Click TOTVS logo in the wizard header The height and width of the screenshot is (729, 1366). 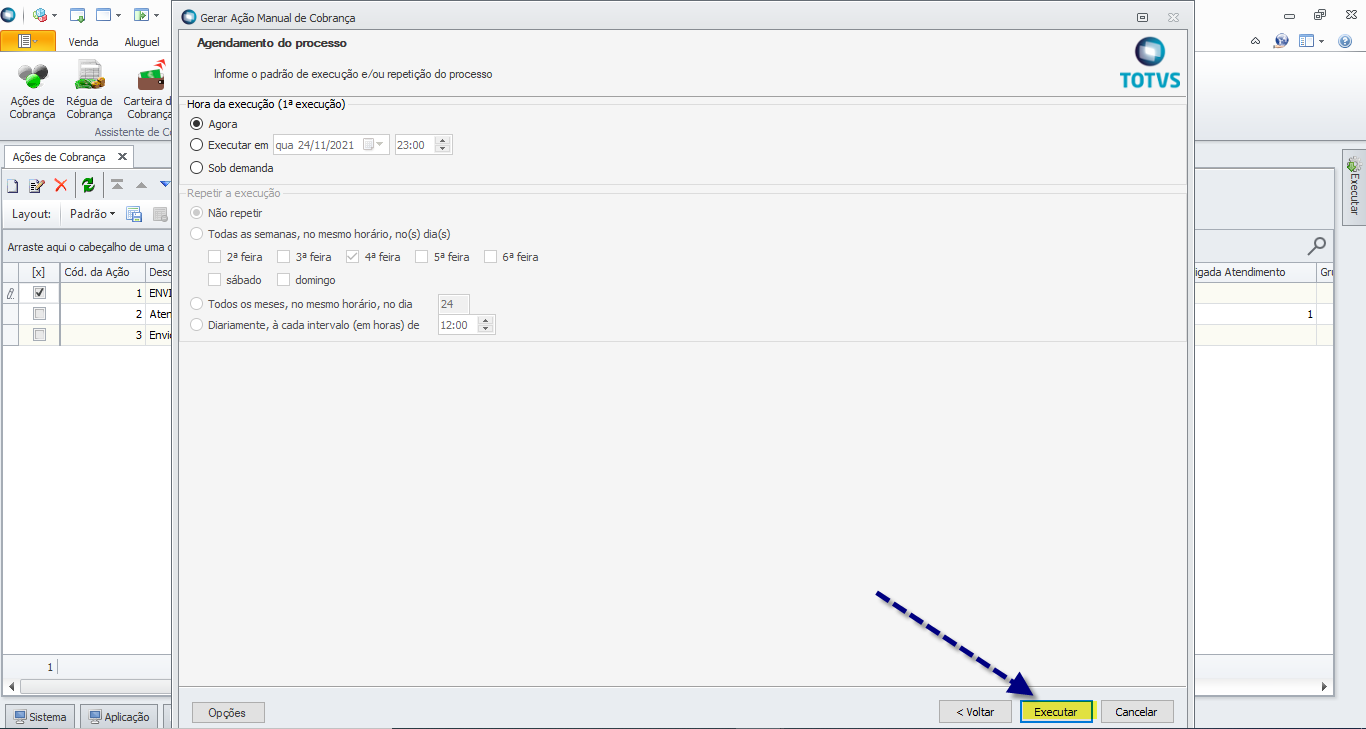pos(1150,64)
